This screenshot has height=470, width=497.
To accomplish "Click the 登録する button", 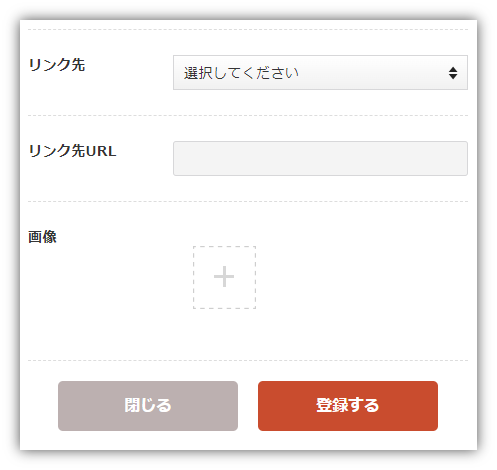I will (348, 406).
